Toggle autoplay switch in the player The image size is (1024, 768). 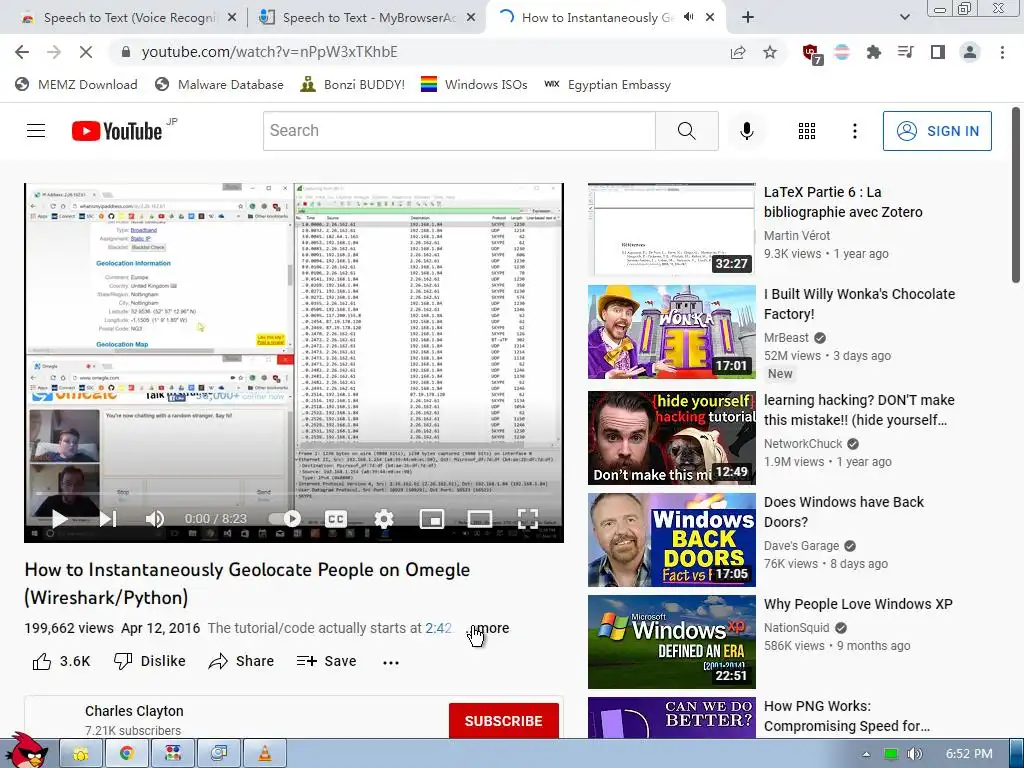(285, 519)
